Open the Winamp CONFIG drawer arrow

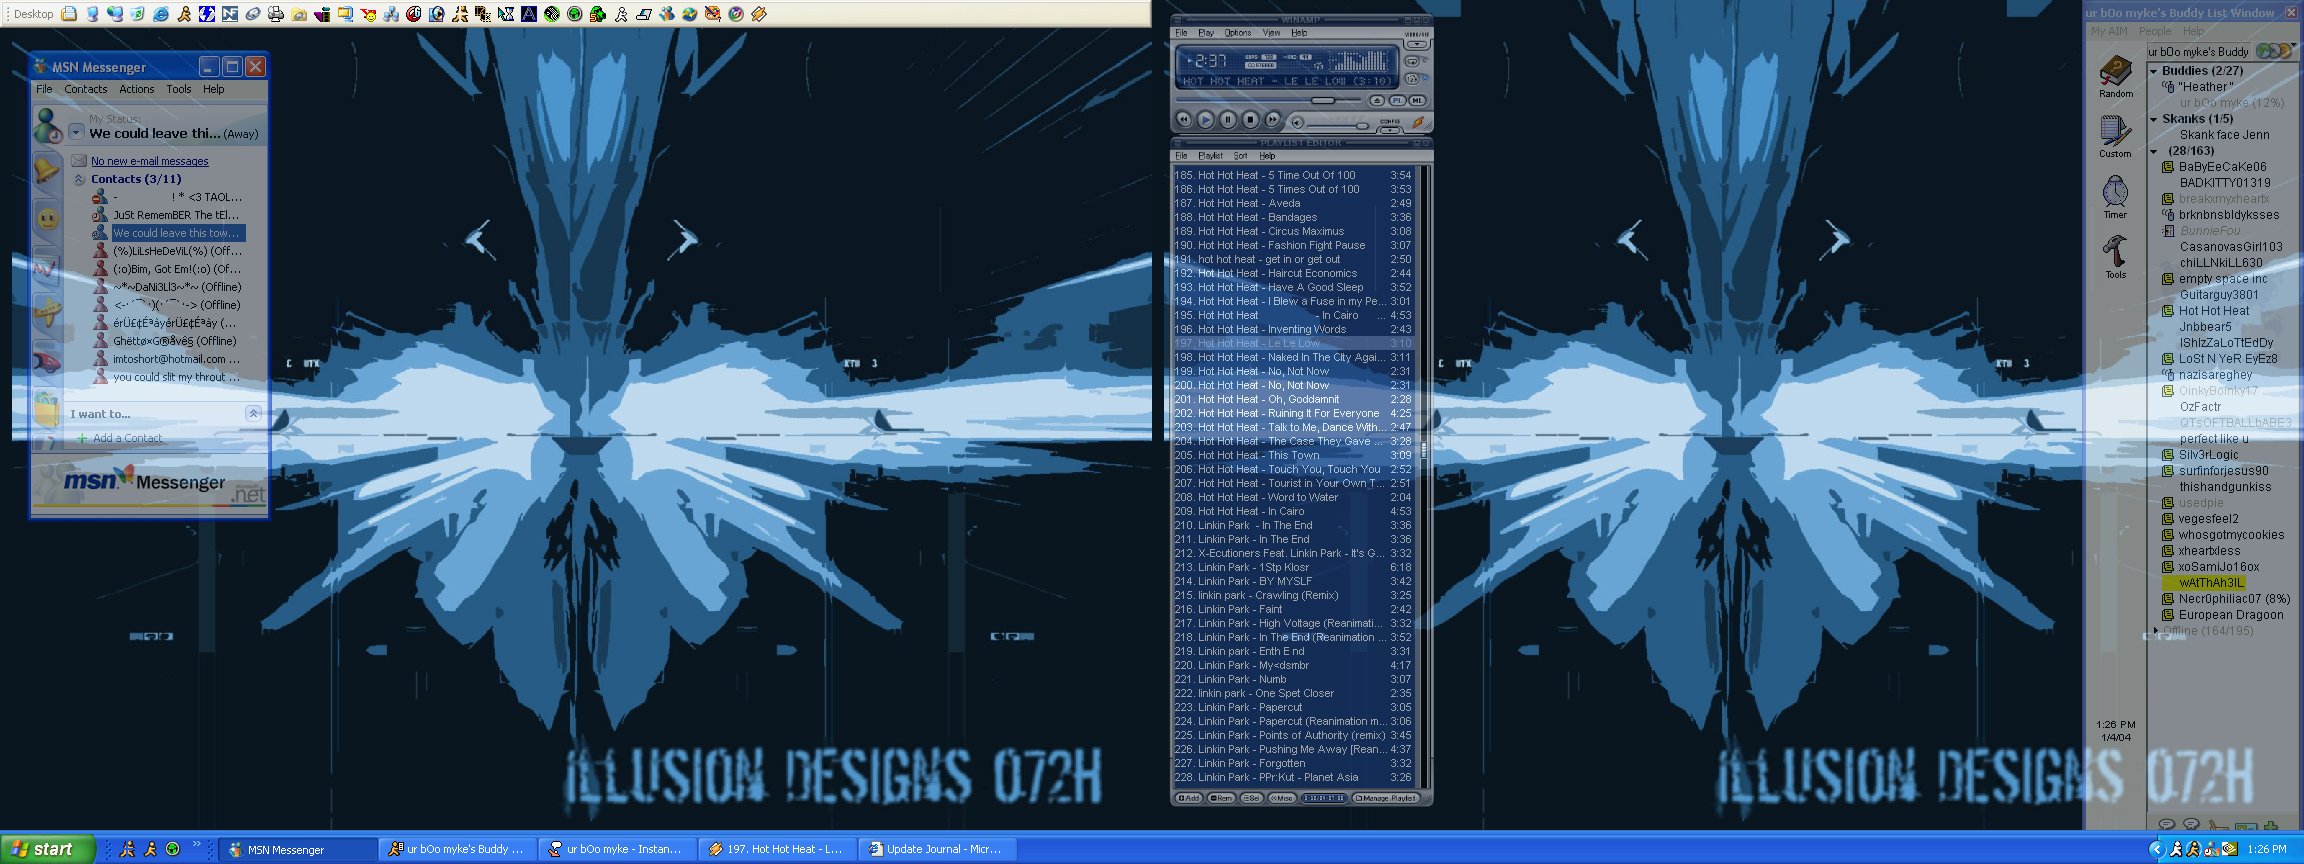pos(1390,130)
